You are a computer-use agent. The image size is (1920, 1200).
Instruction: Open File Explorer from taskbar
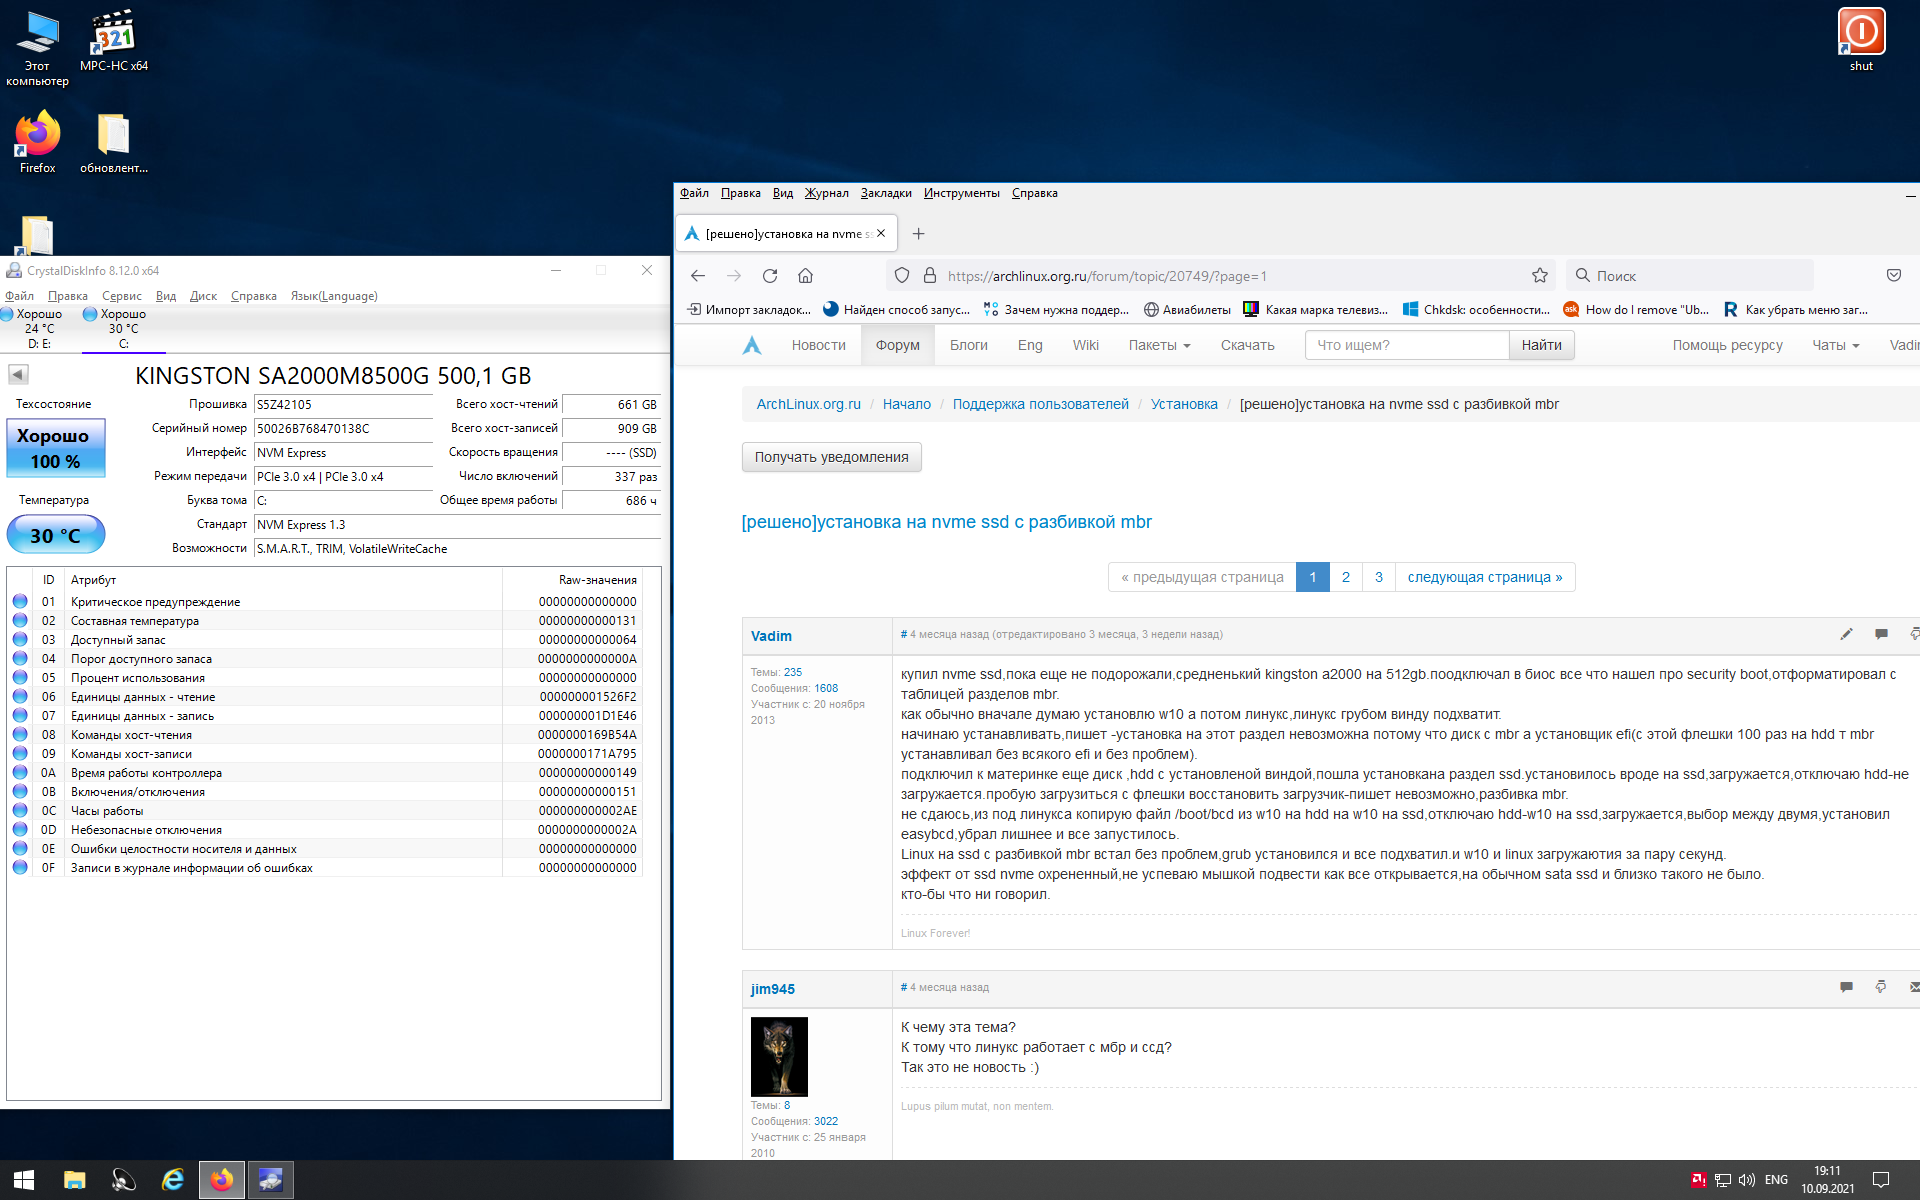(x=75, y=1180)
